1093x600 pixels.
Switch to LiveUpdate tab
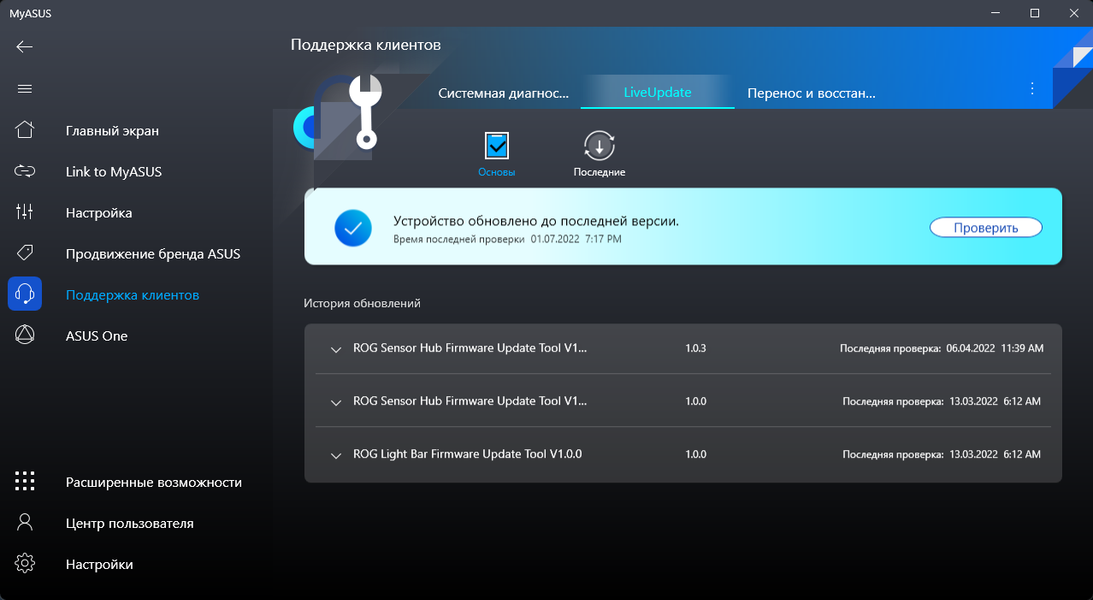pyautogui.click(x=657, y=92)
